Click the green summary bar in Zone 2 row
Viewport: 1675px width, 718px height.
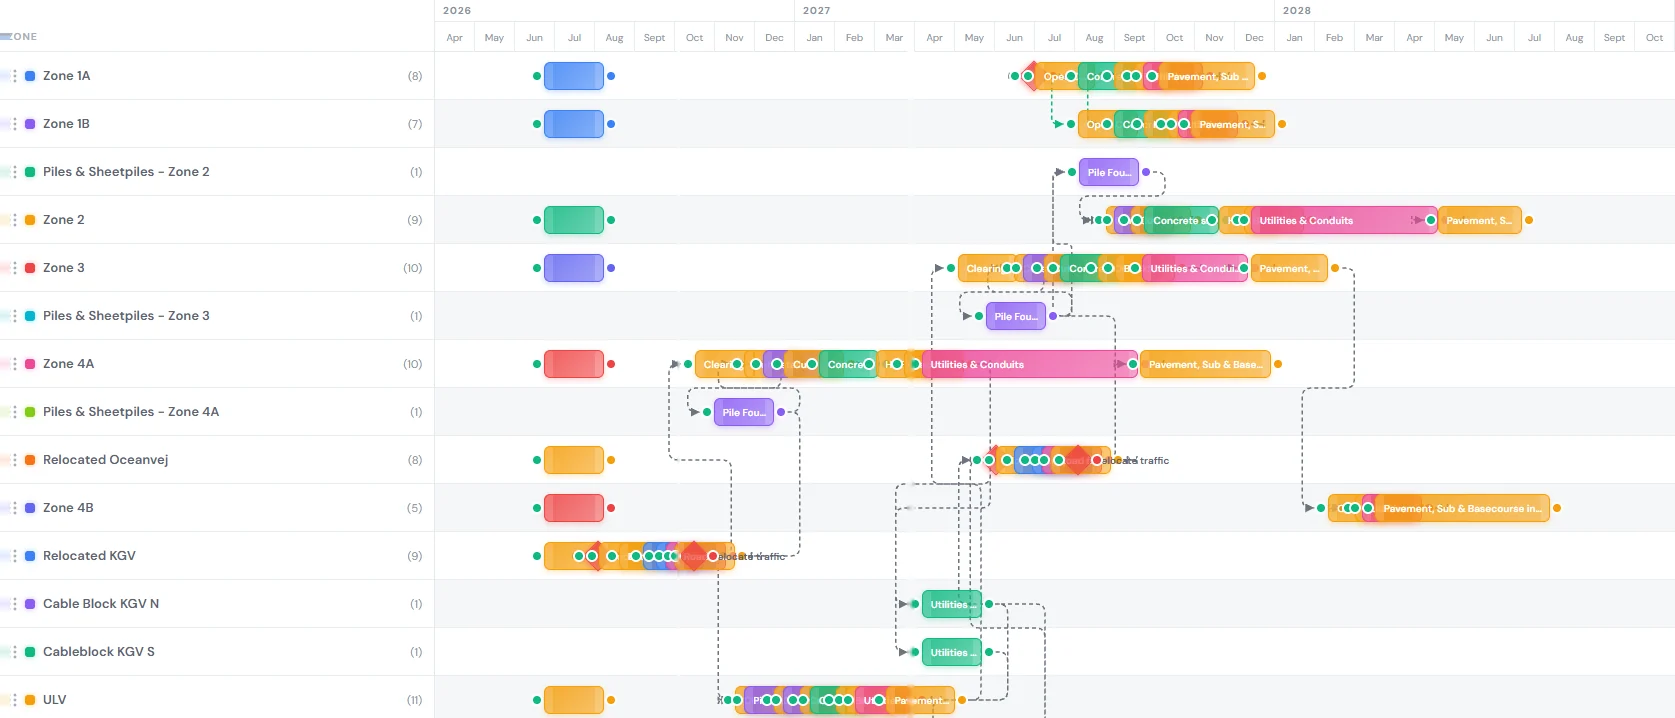[574, 220]
